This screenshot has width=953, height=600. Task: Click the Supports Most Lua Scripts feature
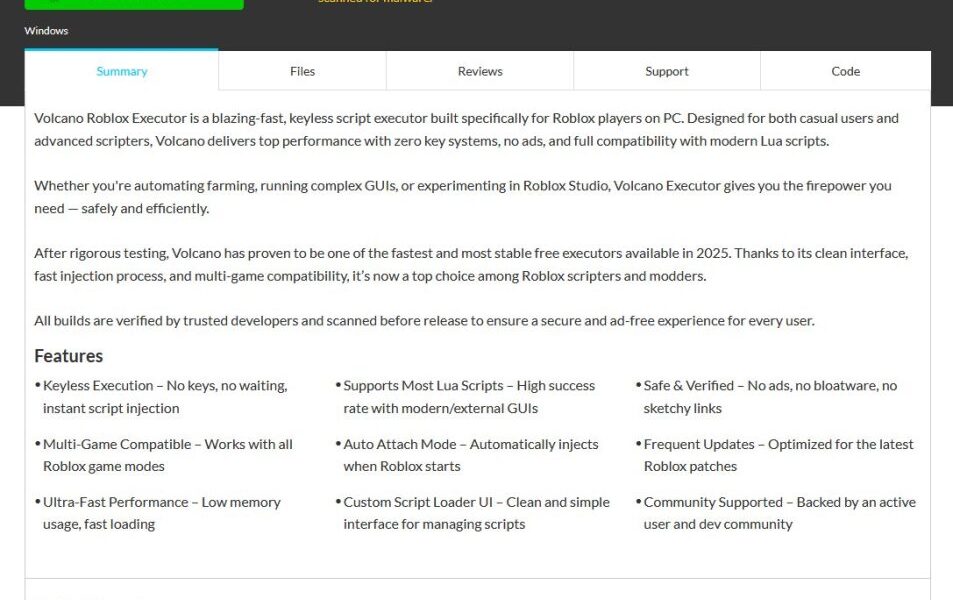(x=469, y=396)
